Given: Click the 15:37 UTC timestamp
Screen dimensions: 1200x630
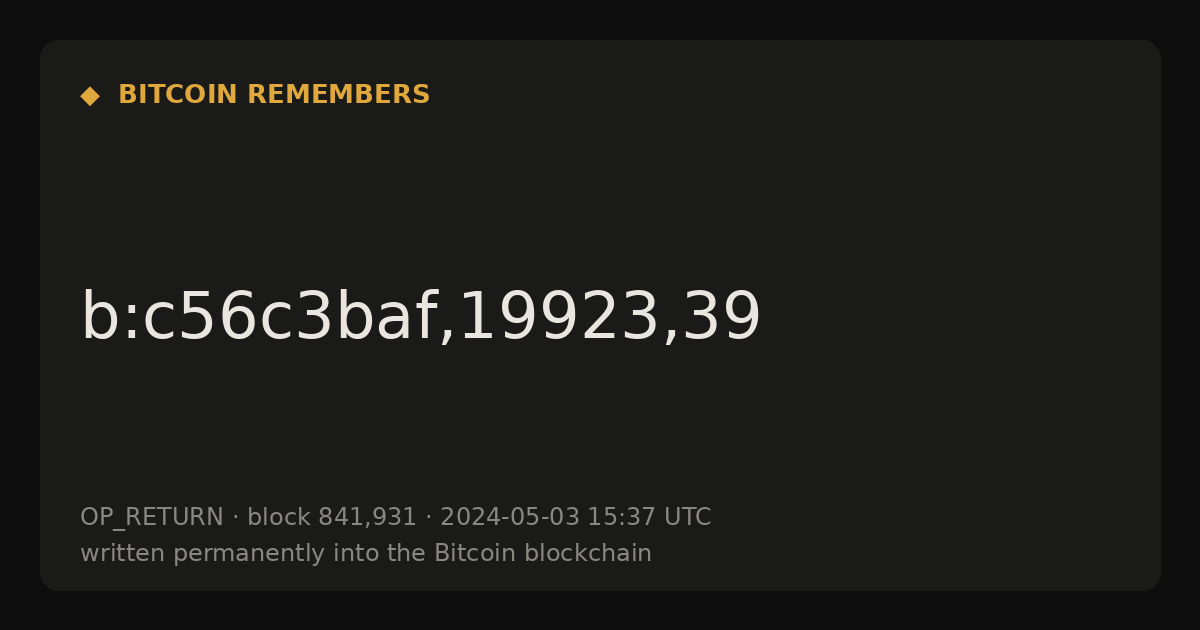Looking at the screenshot, I should (x=649, y=518).
